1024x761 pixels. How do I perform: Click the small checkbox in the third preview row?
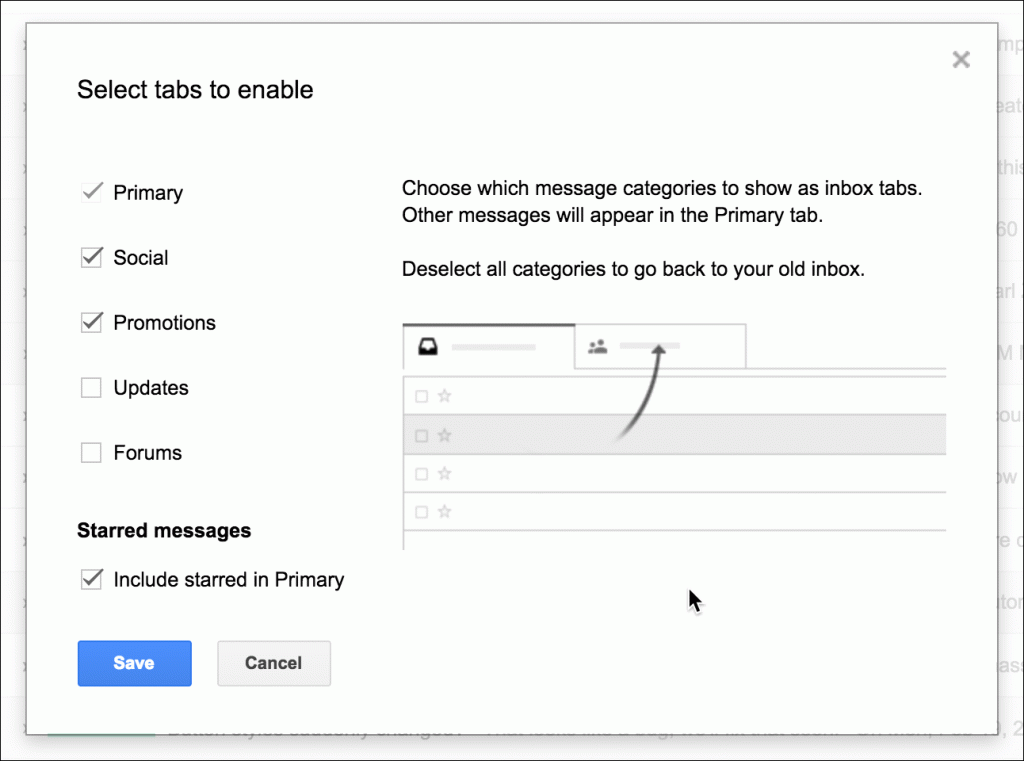[421, 474]
